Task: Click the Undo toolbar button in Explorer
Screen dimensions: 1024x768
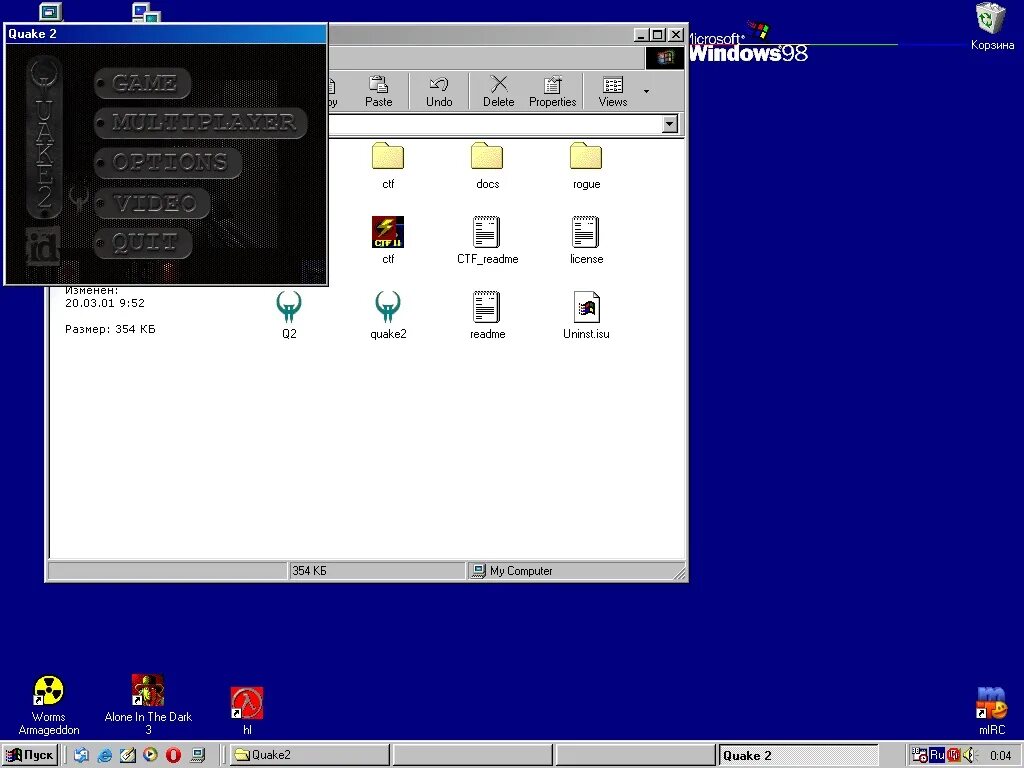Action: [x=439, y=91]
